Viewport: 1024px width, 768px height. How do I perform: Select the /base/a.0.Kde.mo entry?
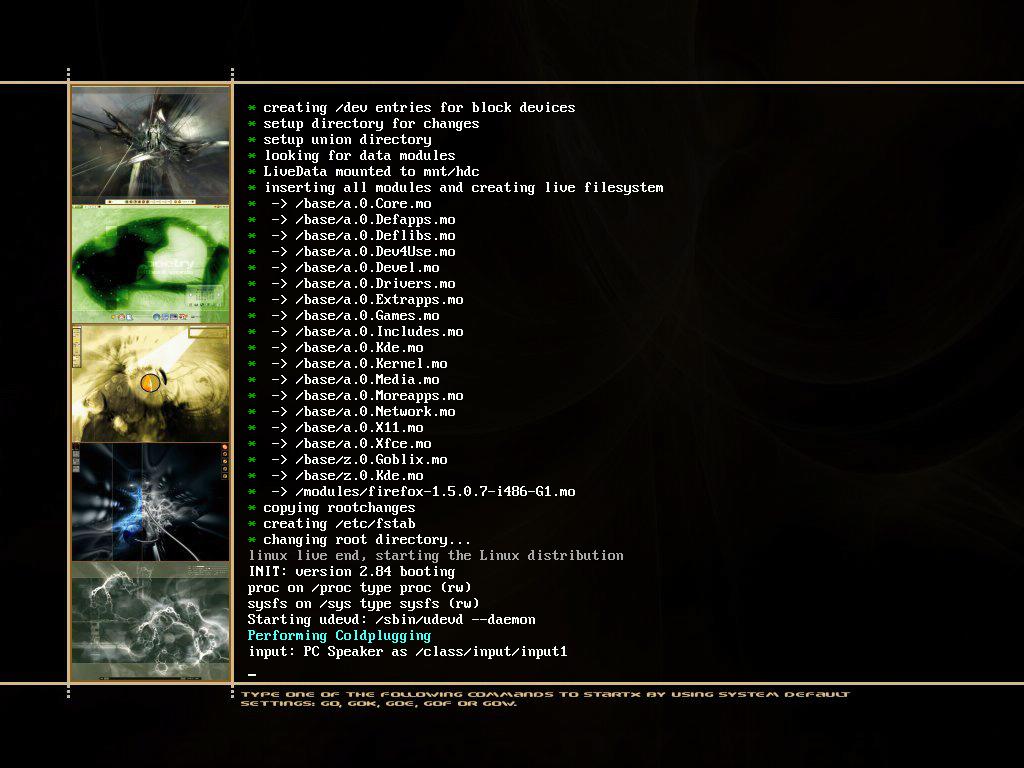pos(336,347)
